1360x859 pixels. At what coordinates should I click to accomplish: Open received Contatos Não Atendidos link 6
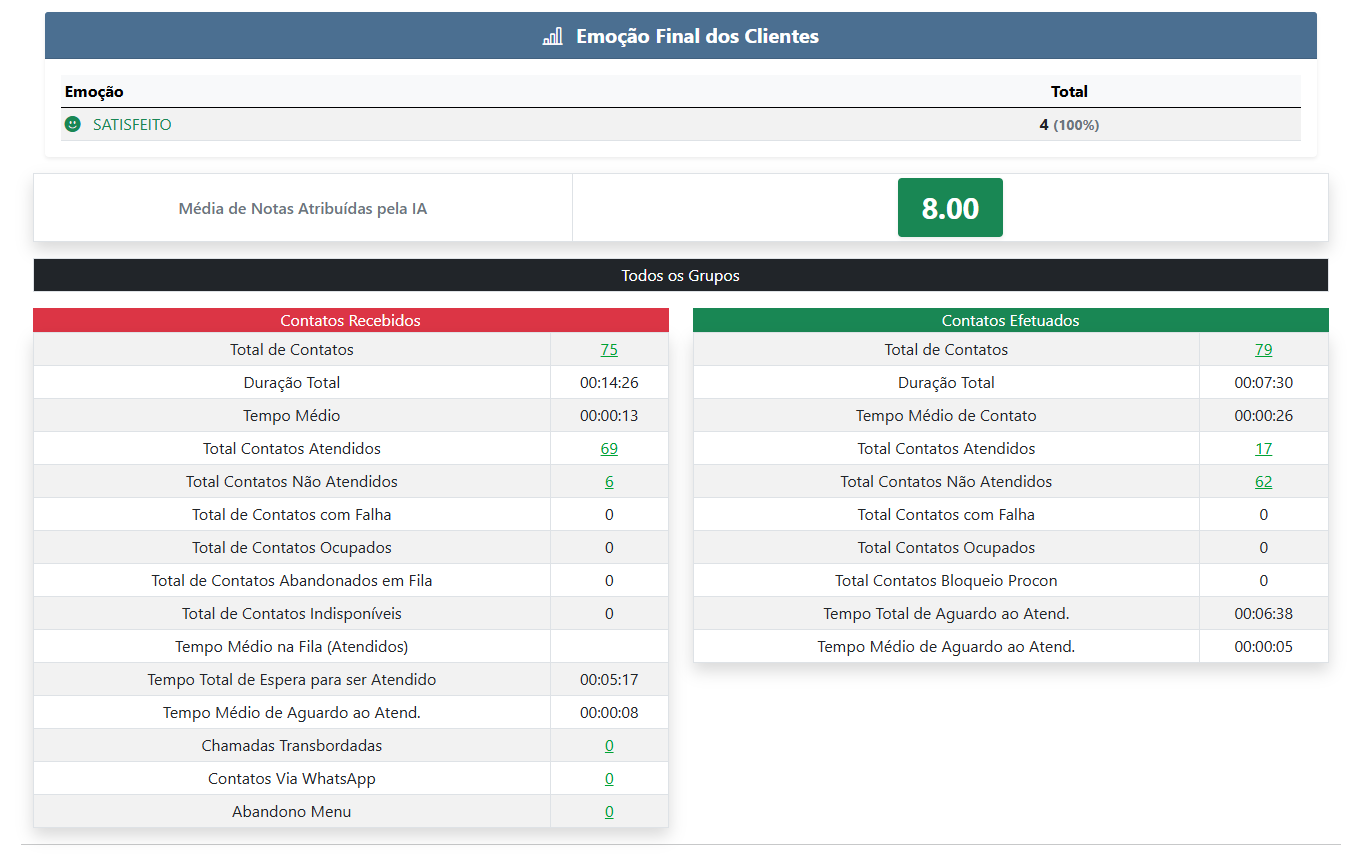pos(609,482)
